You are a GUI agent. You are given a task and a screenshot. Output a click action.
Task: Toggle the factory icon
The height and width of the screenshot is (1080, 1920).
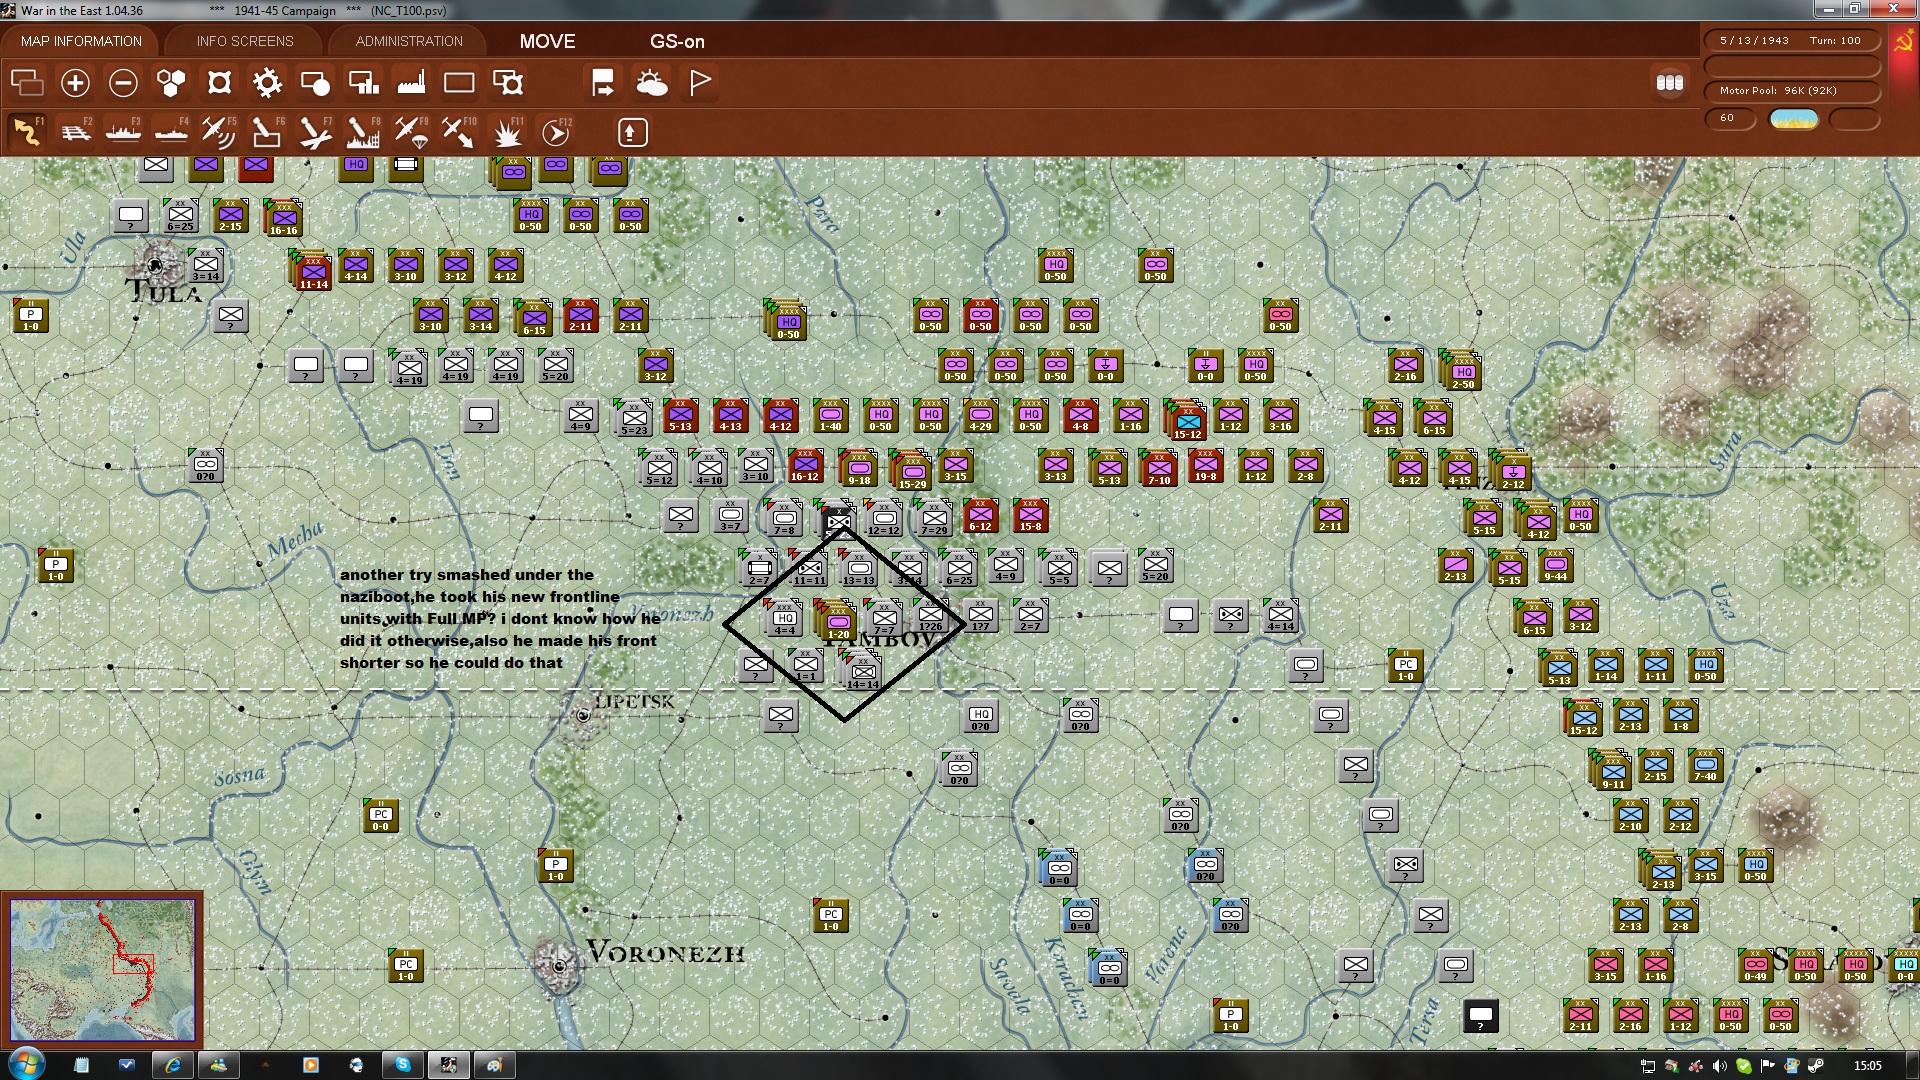(x=411, y=83)
